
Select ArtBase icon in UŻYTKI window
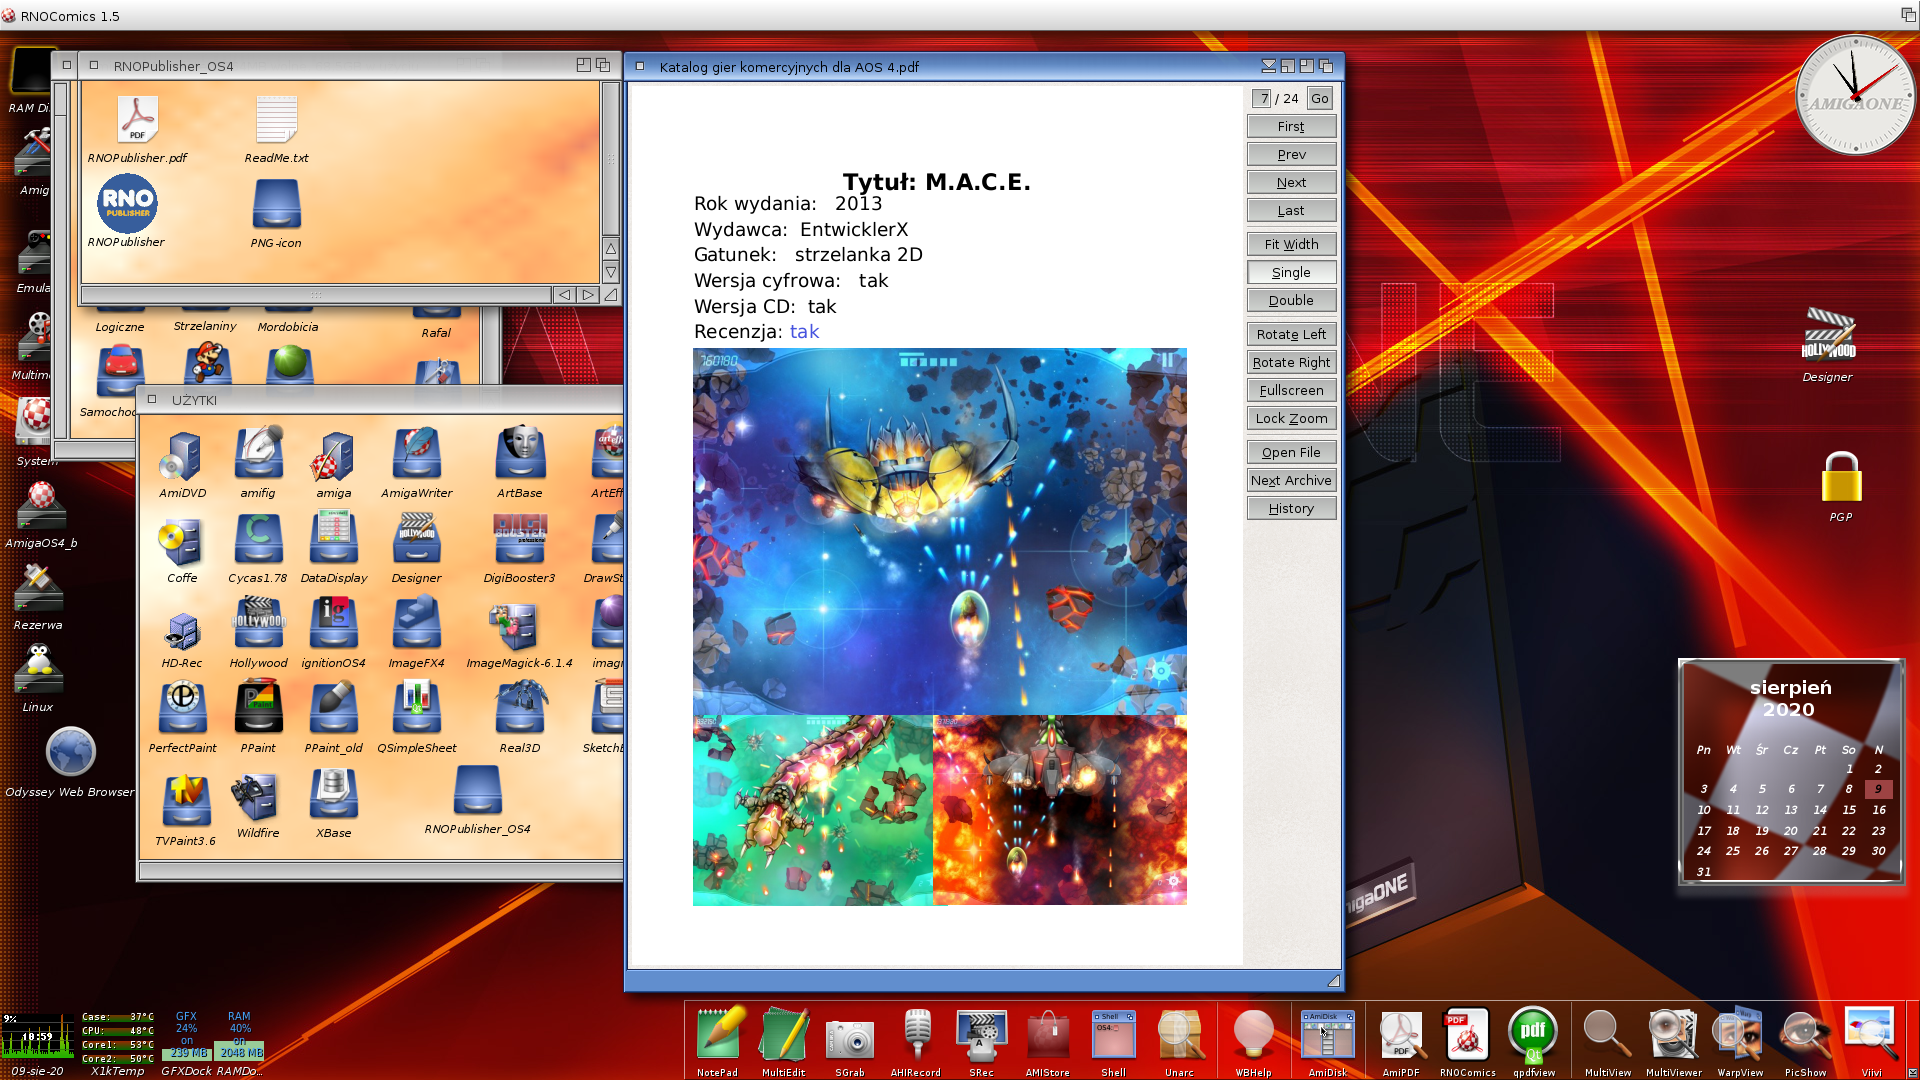pos(520,454)
